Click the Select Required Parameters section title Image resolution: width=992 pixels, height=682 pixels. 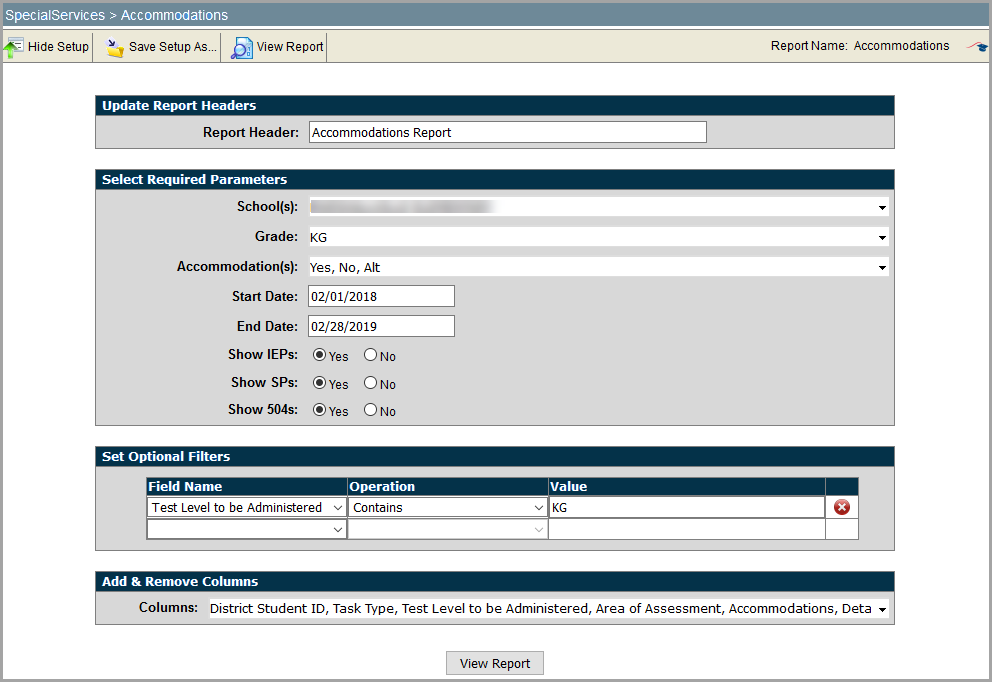pos(194,180)
